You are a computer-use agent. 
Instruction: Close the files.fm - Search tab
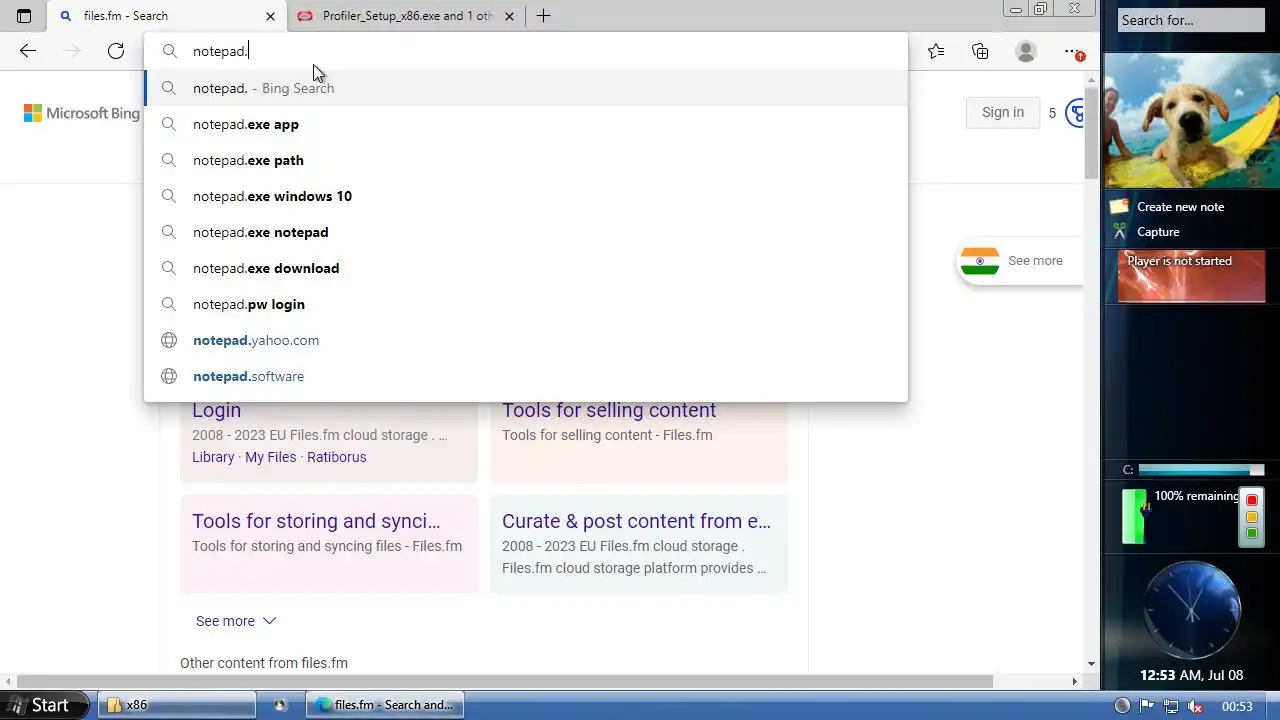tap(270, 16)
